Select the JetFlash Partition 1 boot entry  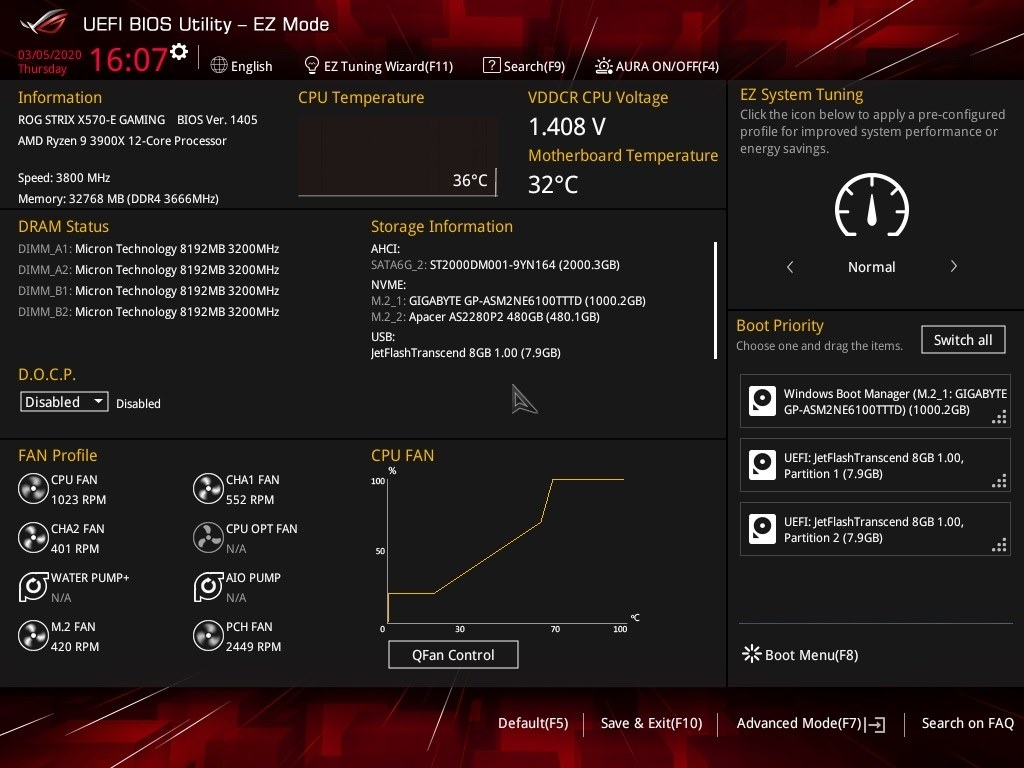point(875,465)
